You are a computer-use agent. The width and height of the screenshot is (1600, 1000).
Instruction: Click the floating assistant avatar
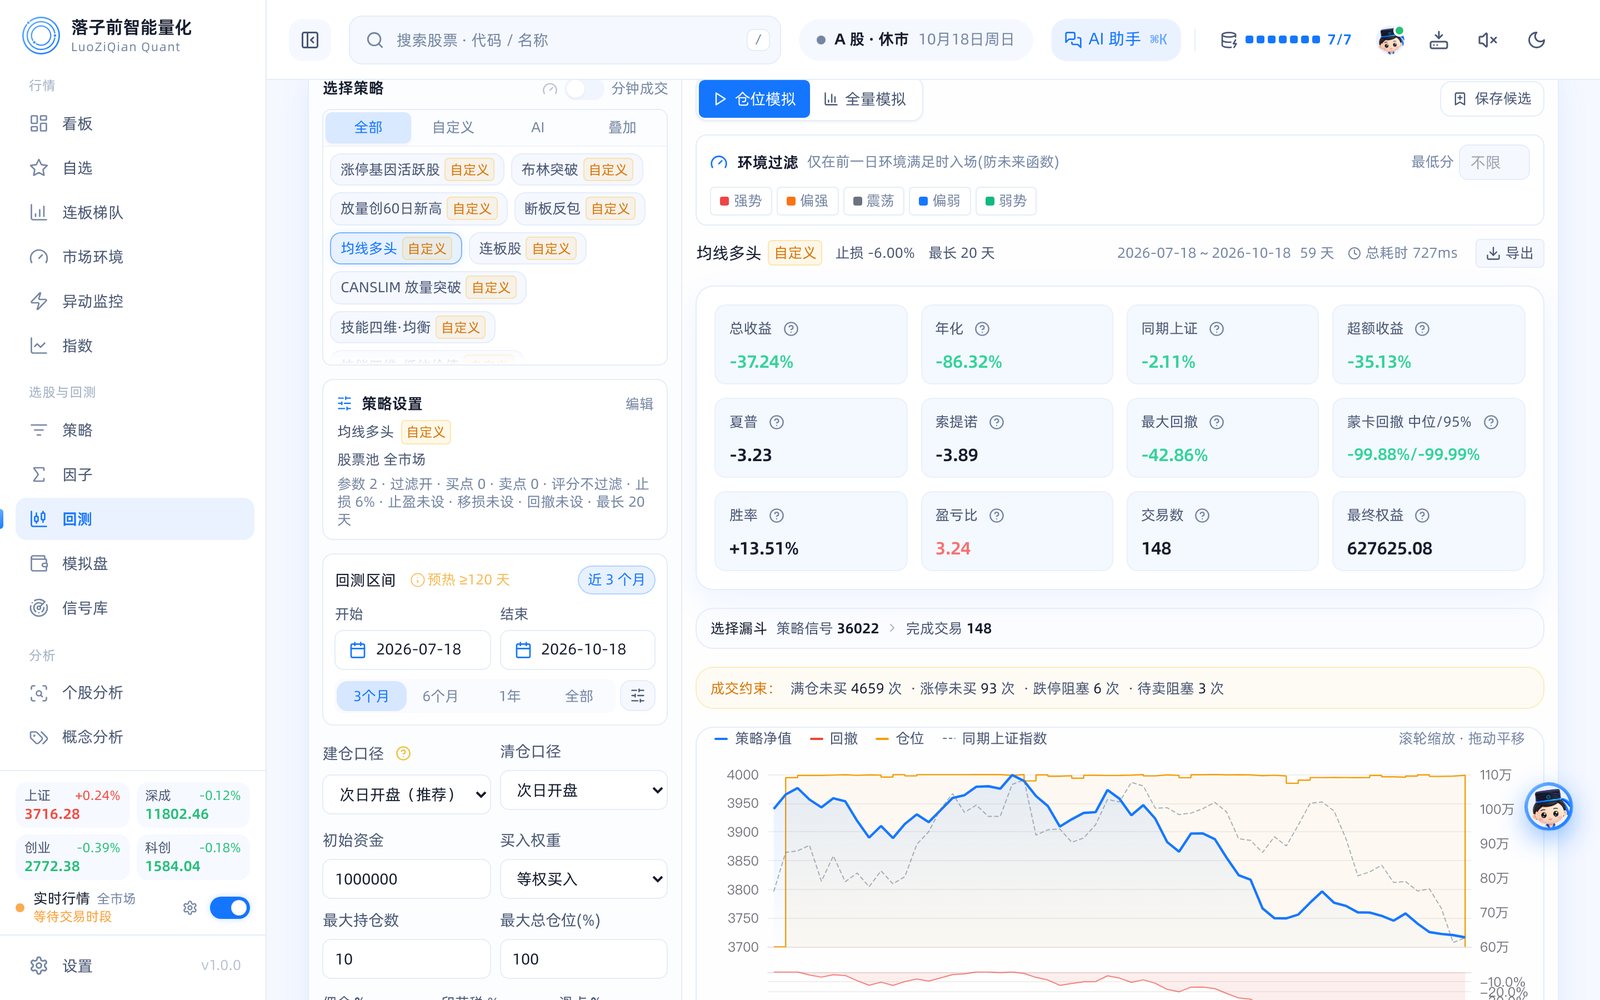[1549, 807]
